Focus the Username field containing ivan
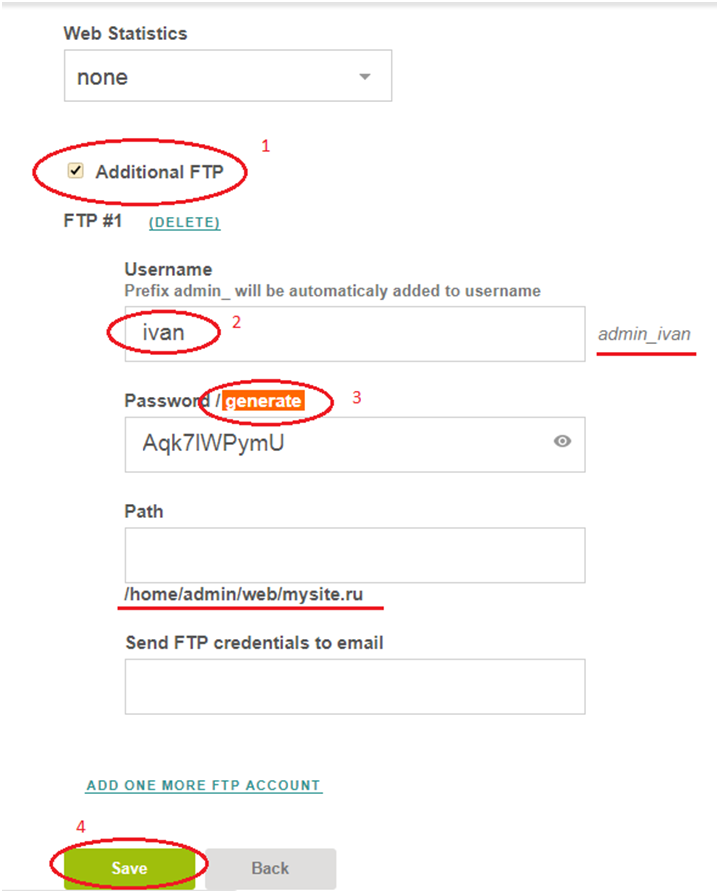The width and height of the screenshot is (719, 893). tap(354, 333)
